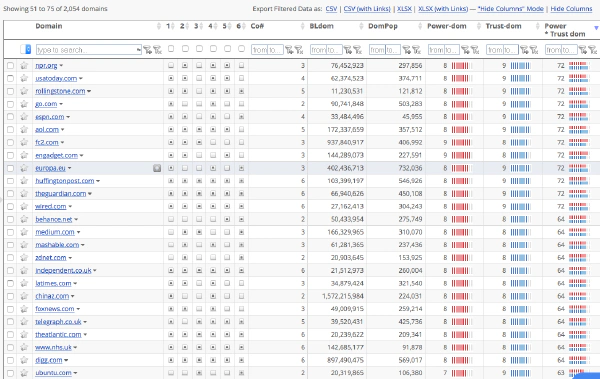600x379 pixels.
Task: Export as CSV (with Links)
Action: (367, 8)
